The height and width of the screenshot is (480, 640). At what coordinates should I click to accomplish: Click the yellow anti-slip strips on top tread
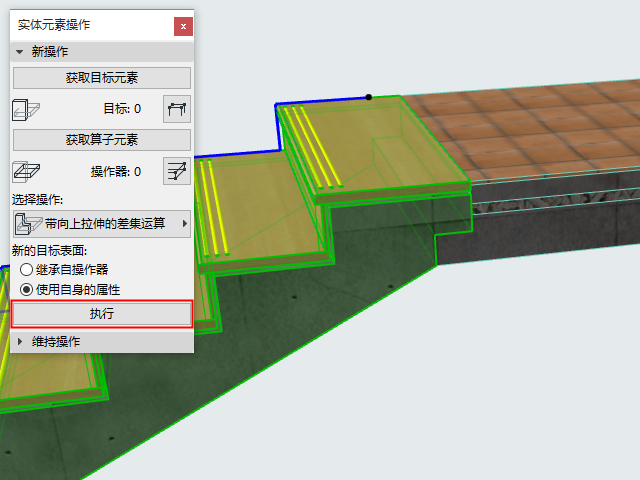pyautogui.click(x=312, y=147)
